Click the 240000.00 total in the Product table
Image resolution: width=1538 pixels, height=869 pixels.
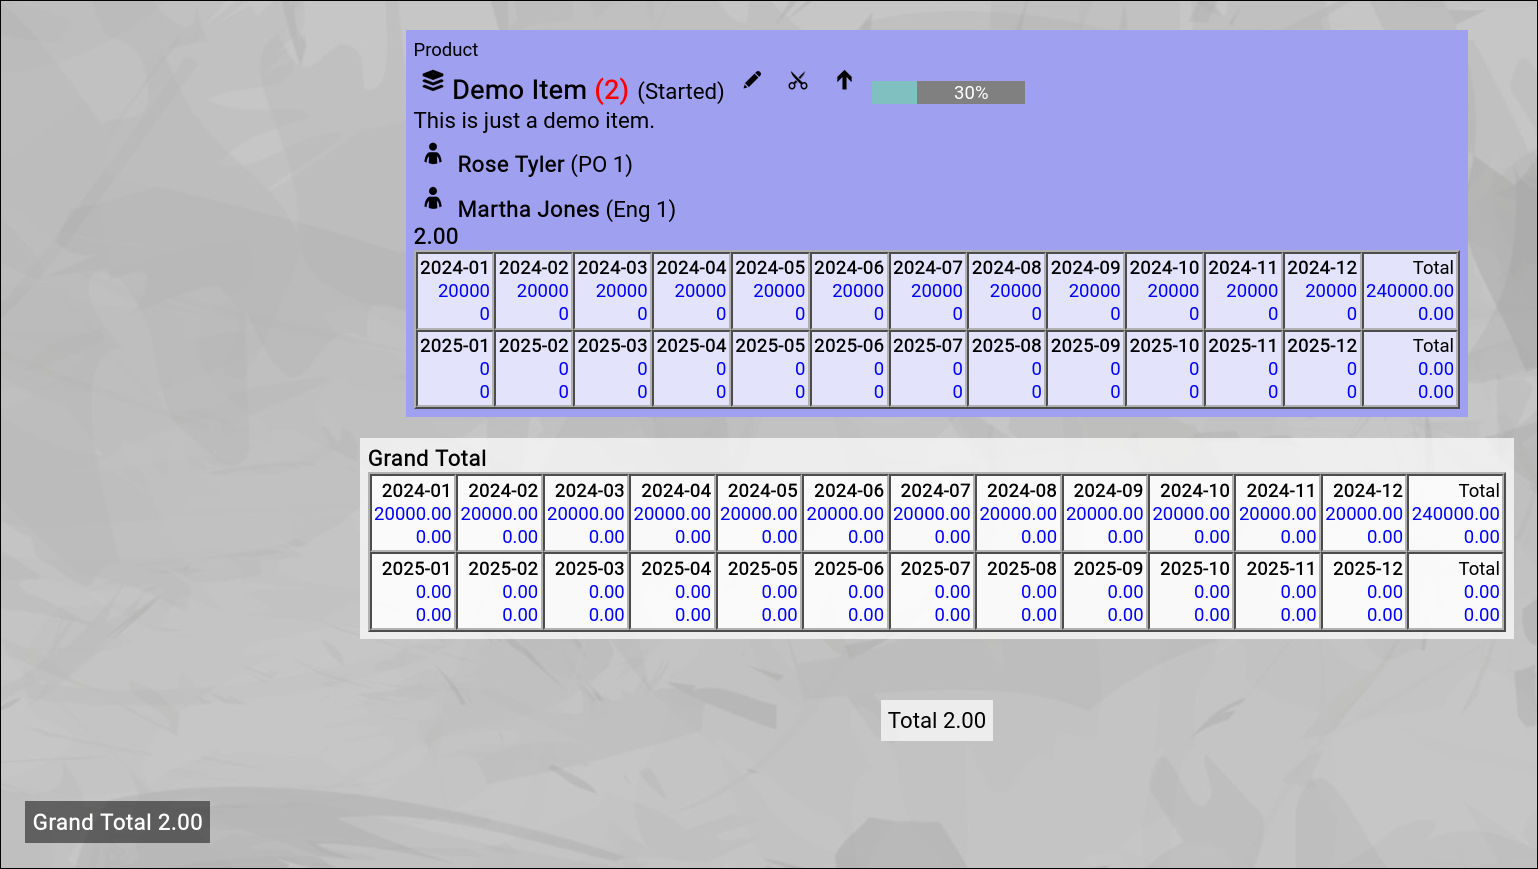[x=1409, y=291]
